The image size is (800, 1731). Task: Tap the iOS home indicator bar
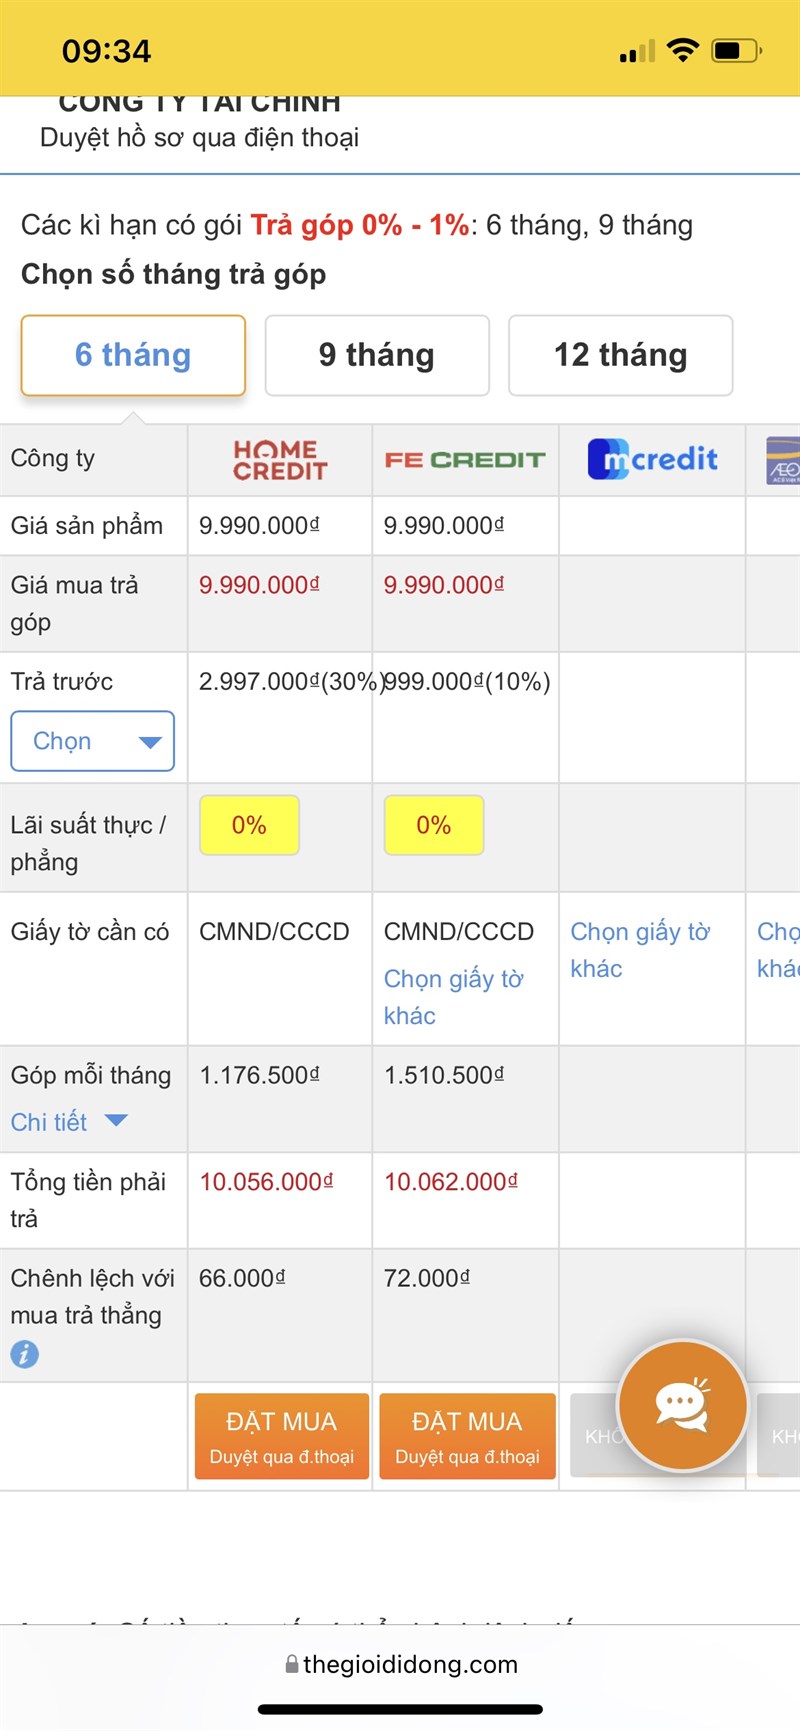coord(400,1710)
